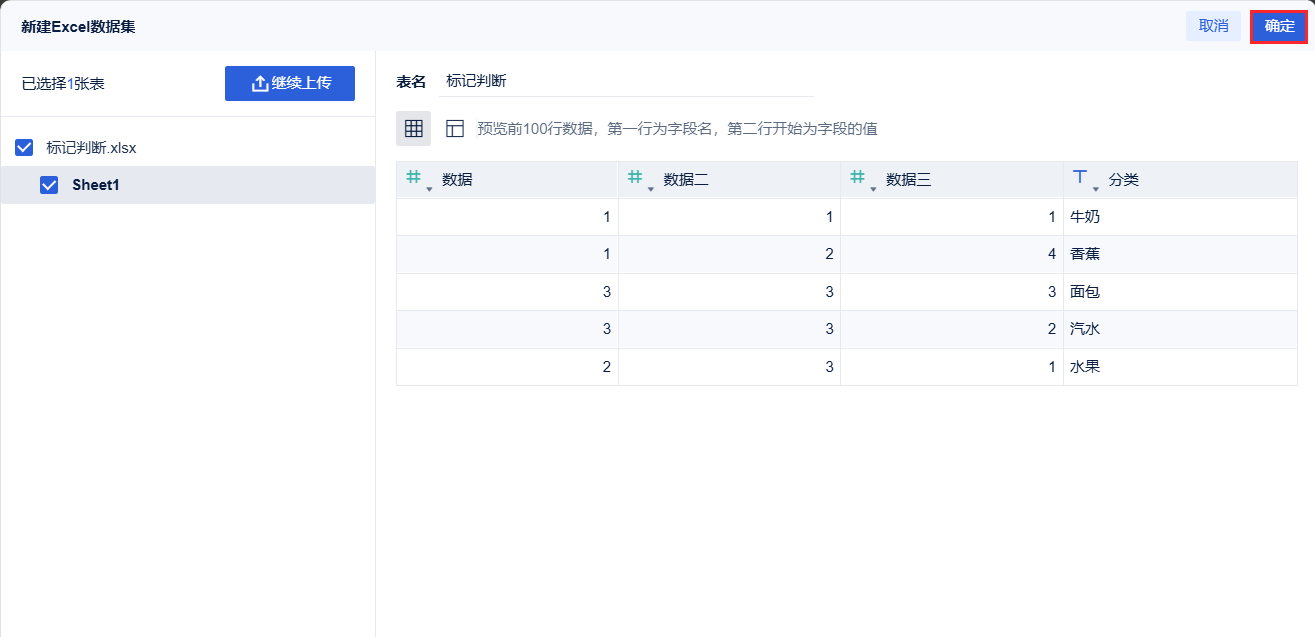The image size is (1315, 637).
Task: Click the 继续上传 upload button
Action: (x=290, y=83)
